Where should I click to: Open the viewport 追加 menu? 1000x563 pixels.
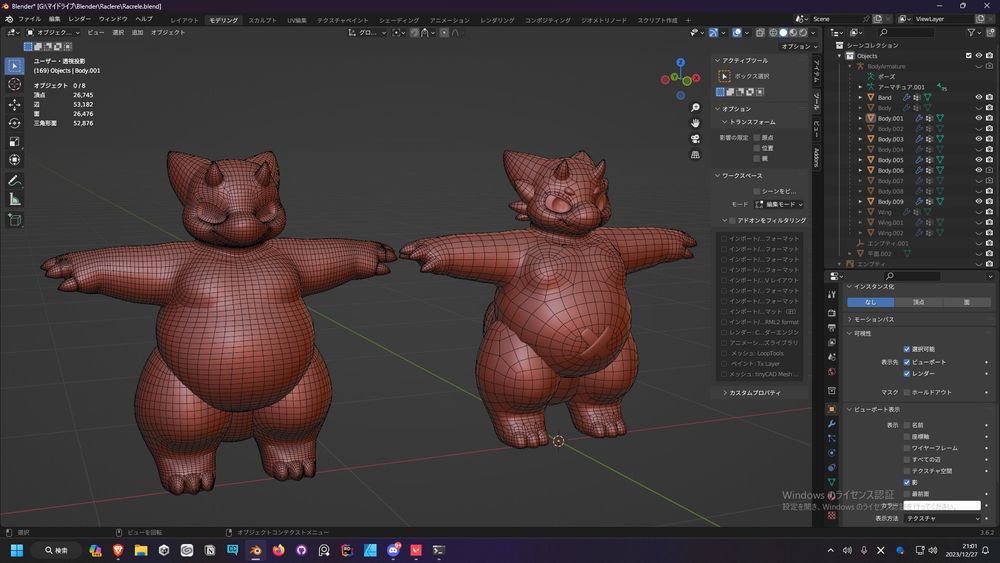click(x=137, y=33)
